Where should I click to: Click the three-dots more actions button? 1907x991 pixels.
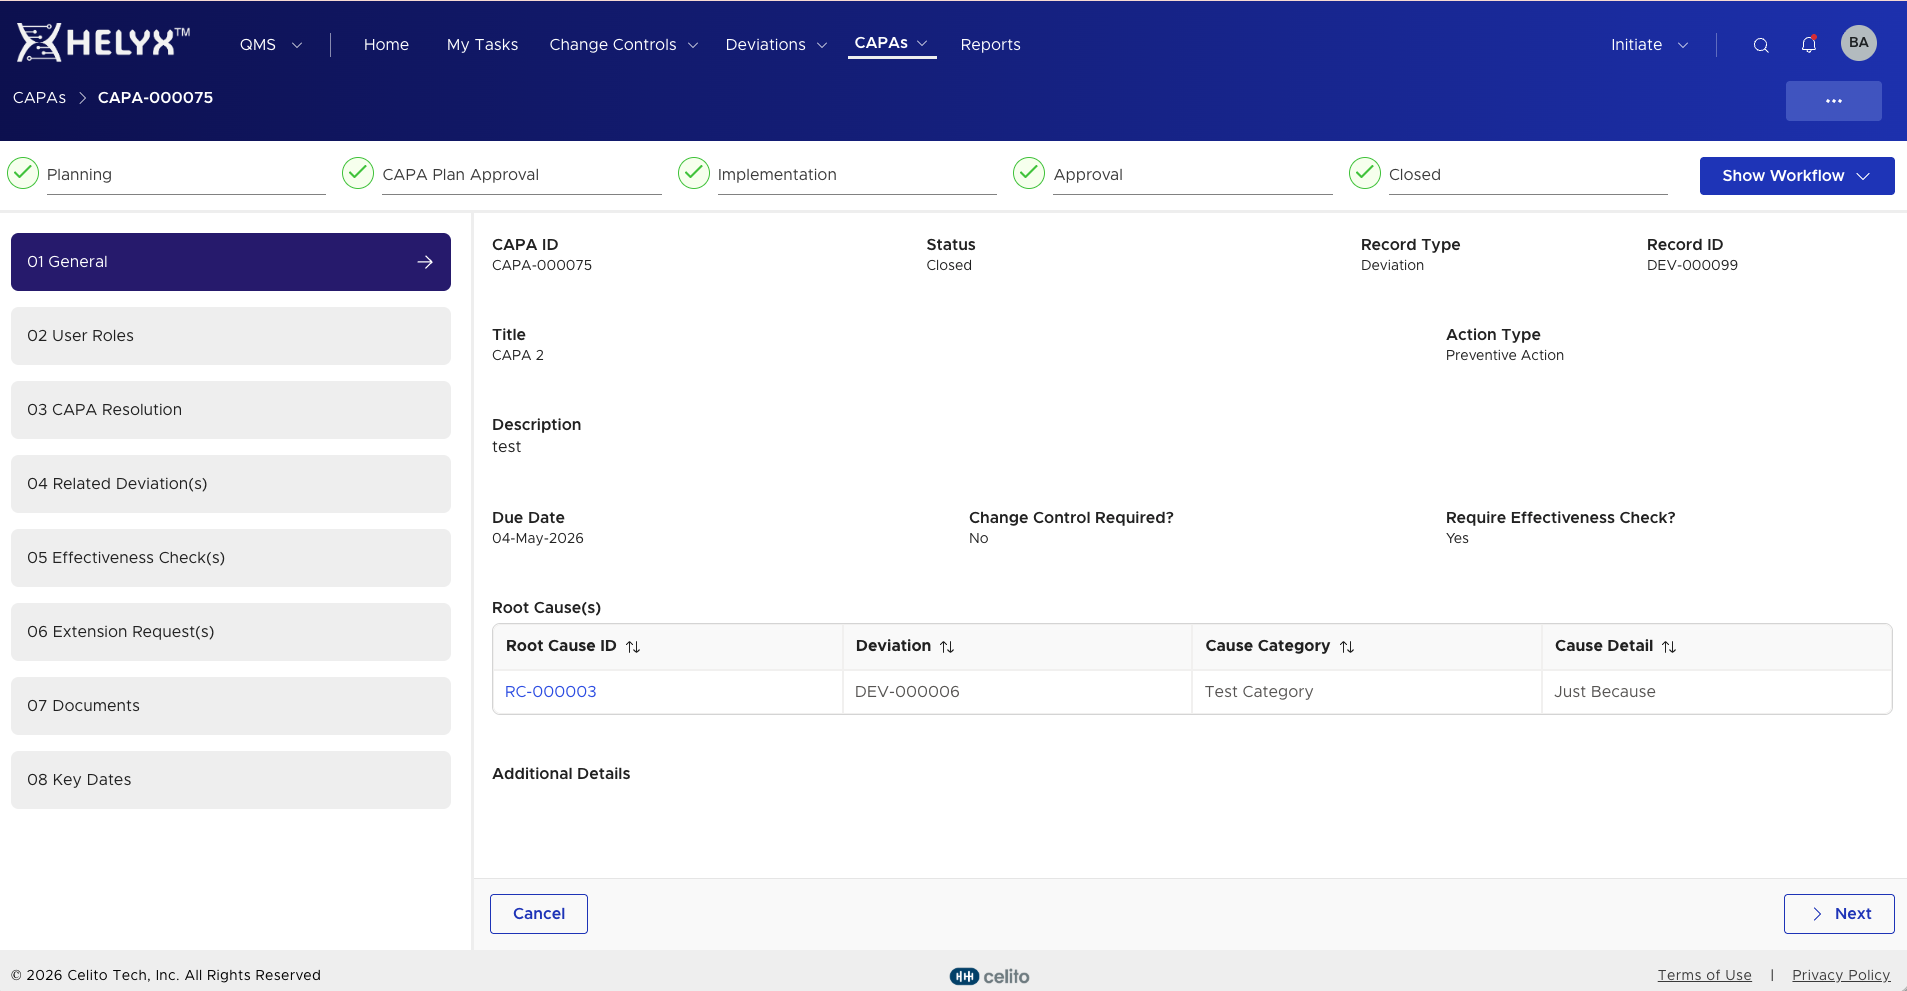point(1834,101)
